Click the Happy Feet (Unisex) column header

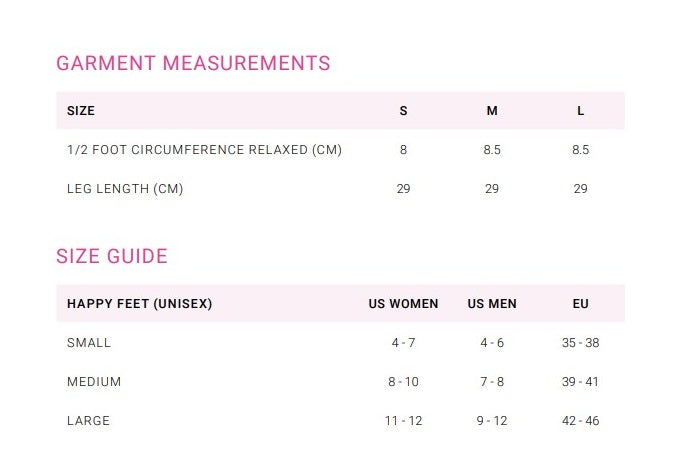pyautogui.click(x=139, y=303)
